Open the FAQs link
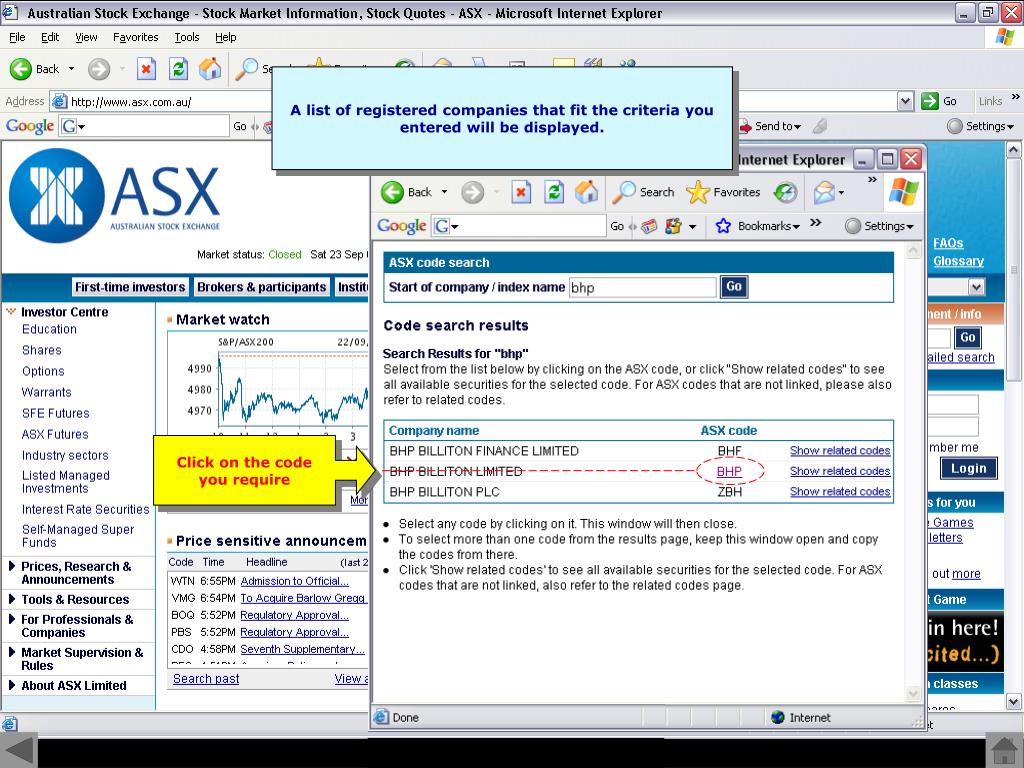1024x768 pixels. pos(948,243)
